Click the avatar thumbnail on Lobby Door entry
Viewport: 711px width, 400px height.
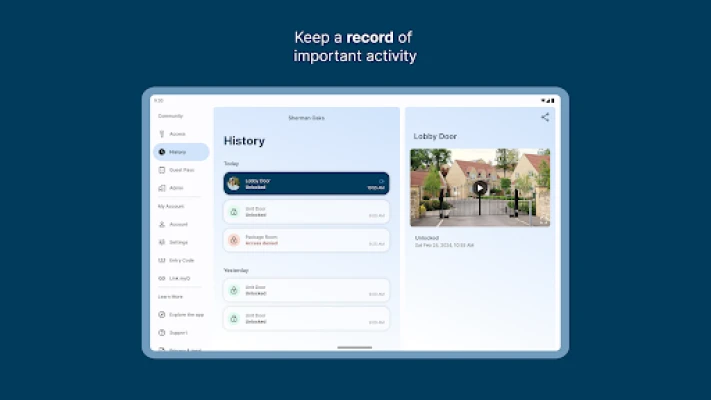point(234,183)
